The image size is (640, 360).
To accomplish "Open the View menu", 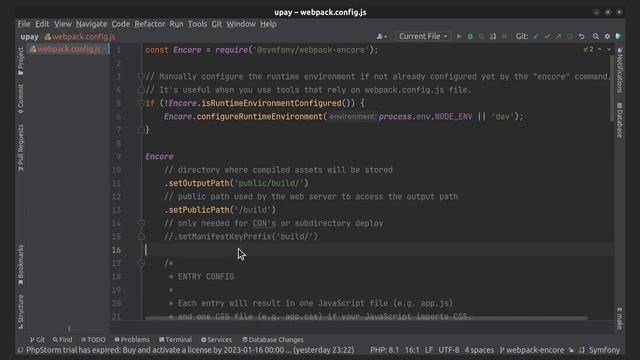I will click(62, 24).
